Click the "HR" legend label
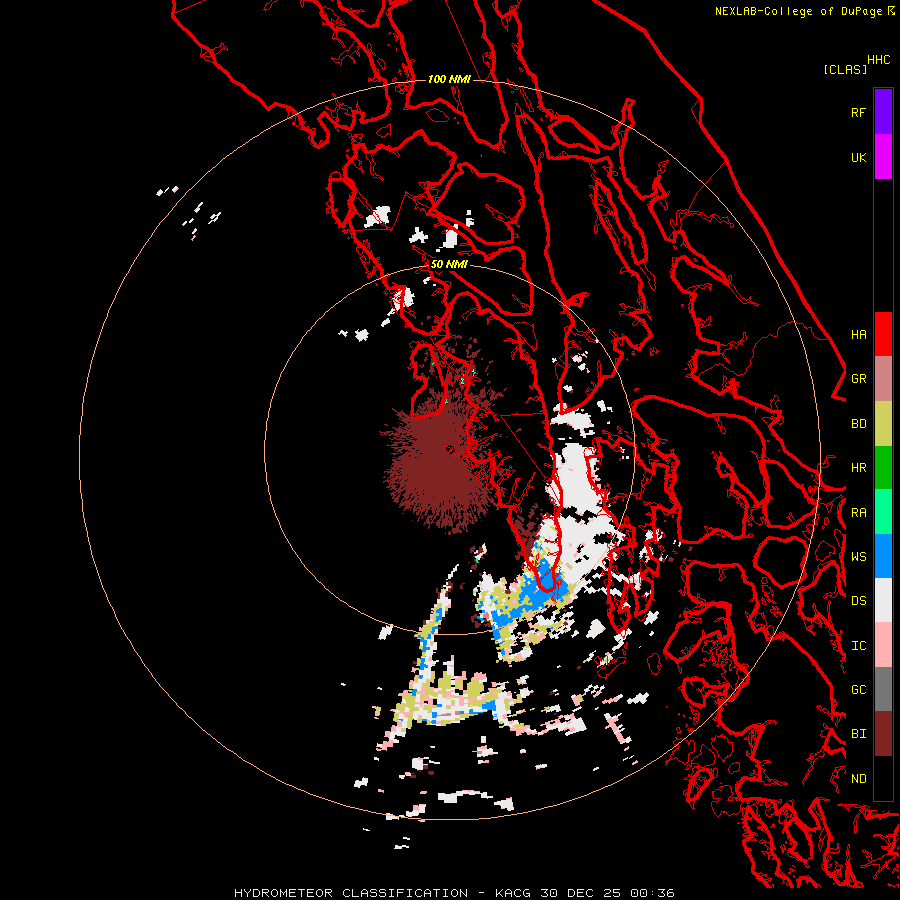 pyautogui.click(x=858, y=468)
